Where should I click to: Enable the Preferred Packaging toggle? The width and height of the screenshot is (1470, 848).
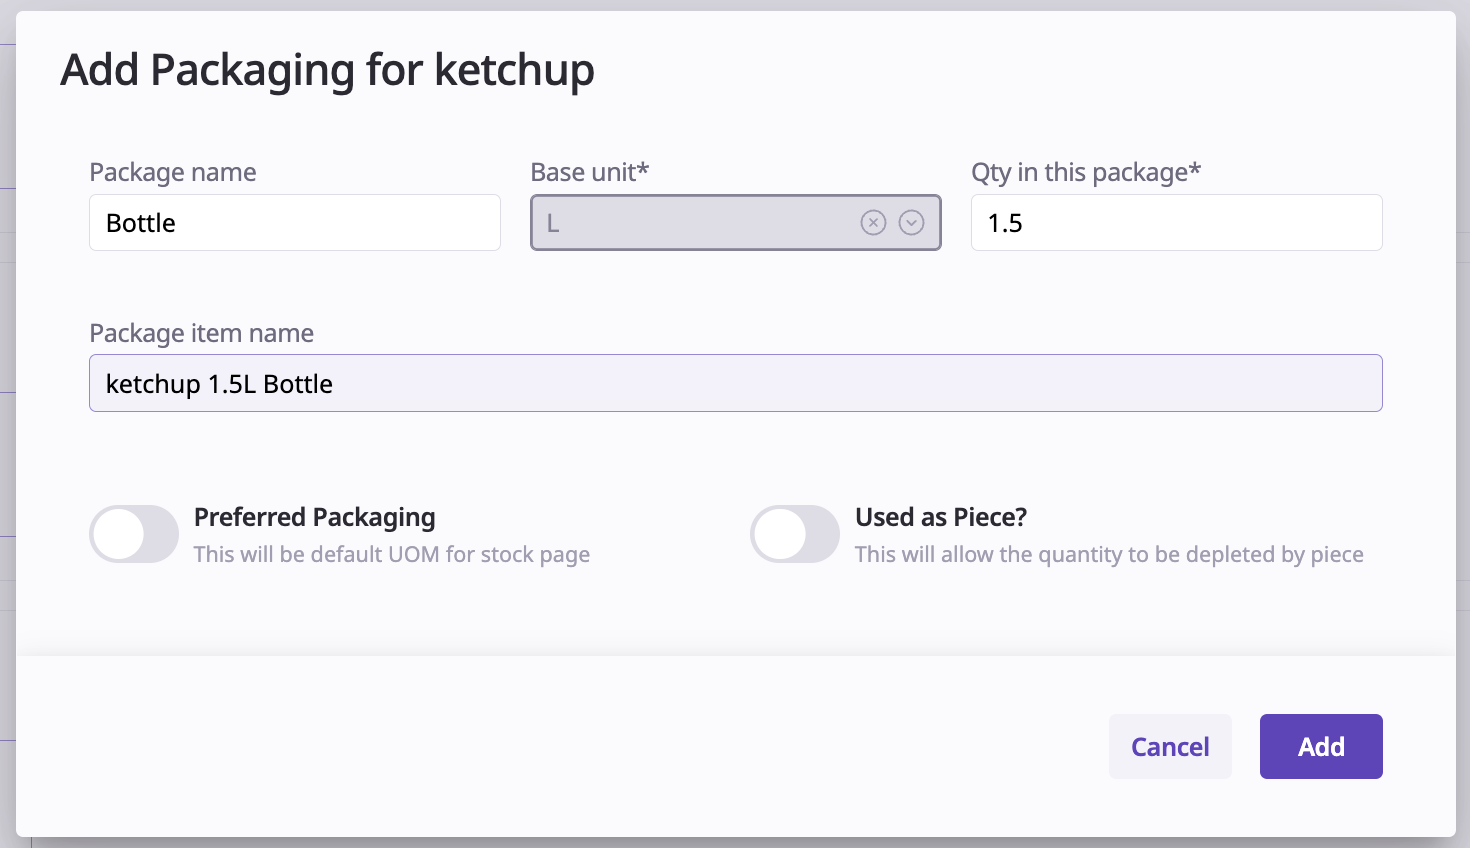point(134,534)
